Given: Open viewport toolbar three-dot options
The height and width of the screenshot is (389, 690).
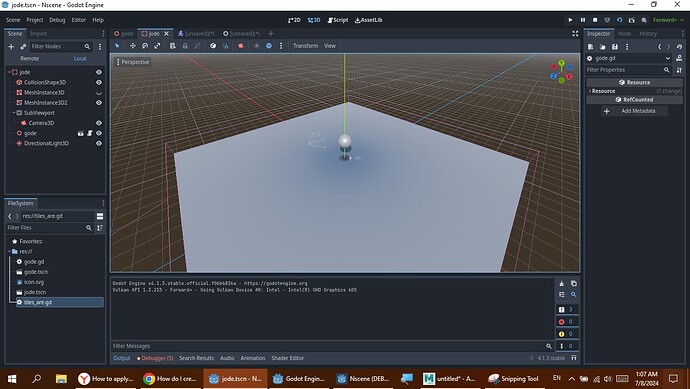Looking at the screenshot, I should point(281,46).
